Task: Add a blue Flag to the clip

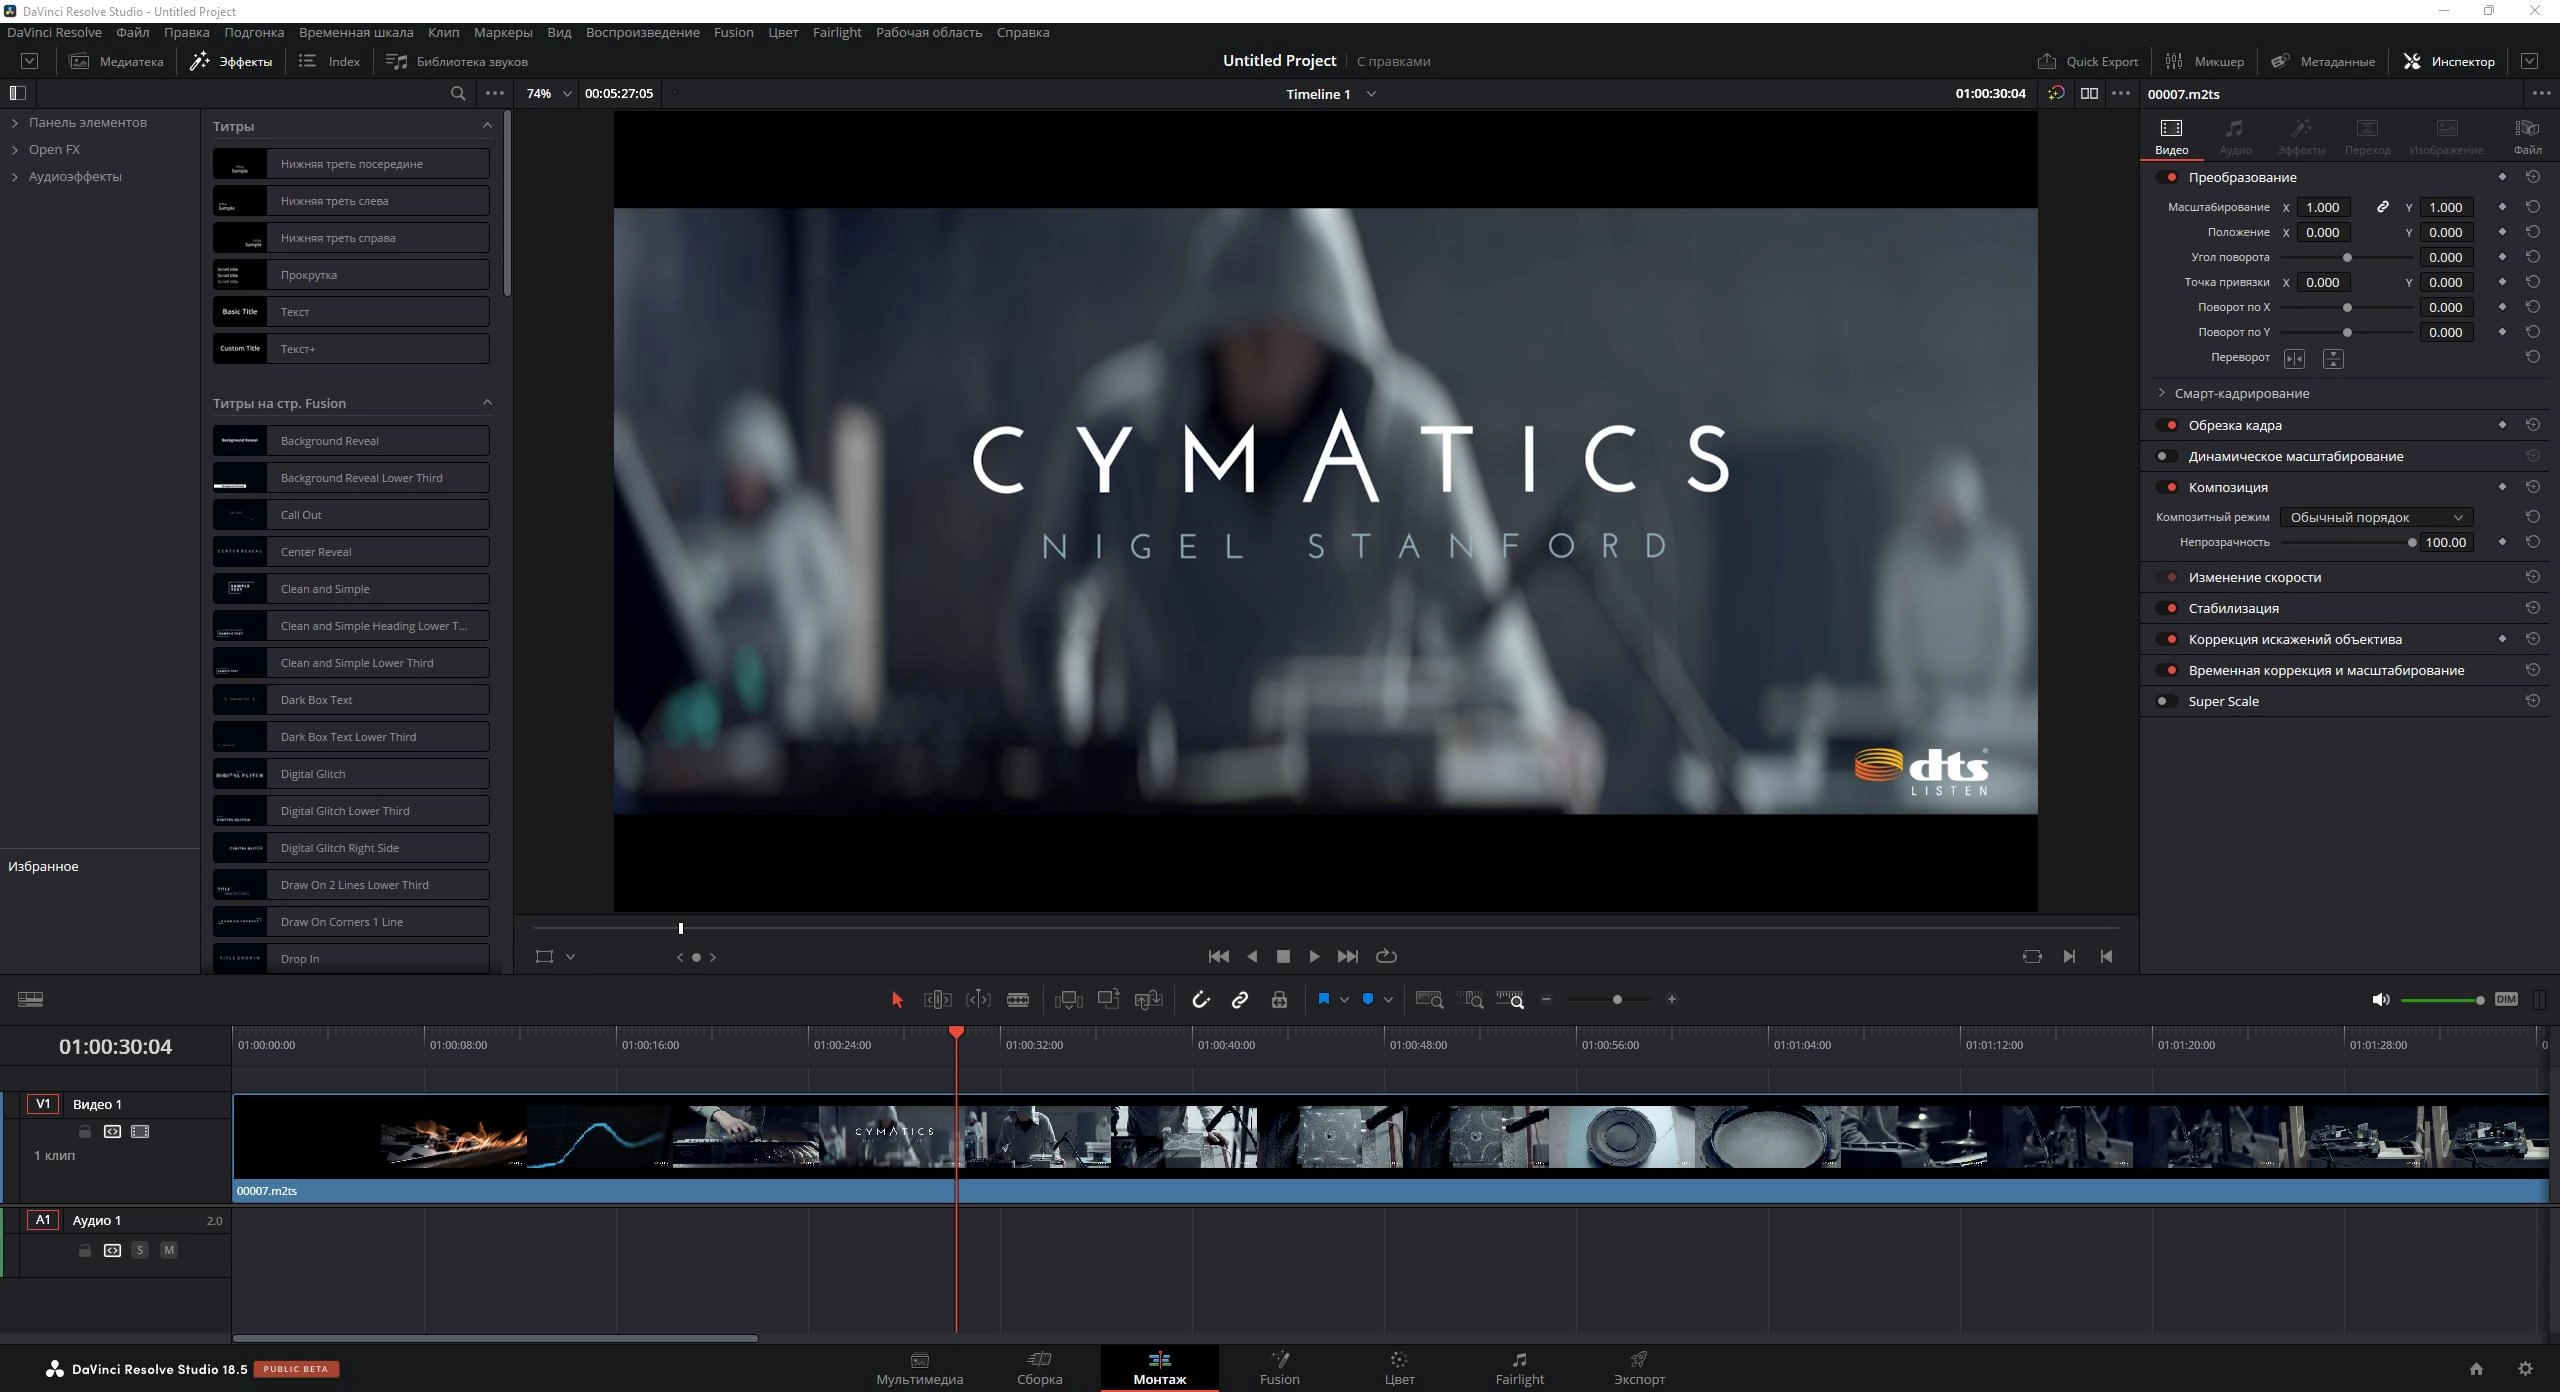Action: 1323,999
